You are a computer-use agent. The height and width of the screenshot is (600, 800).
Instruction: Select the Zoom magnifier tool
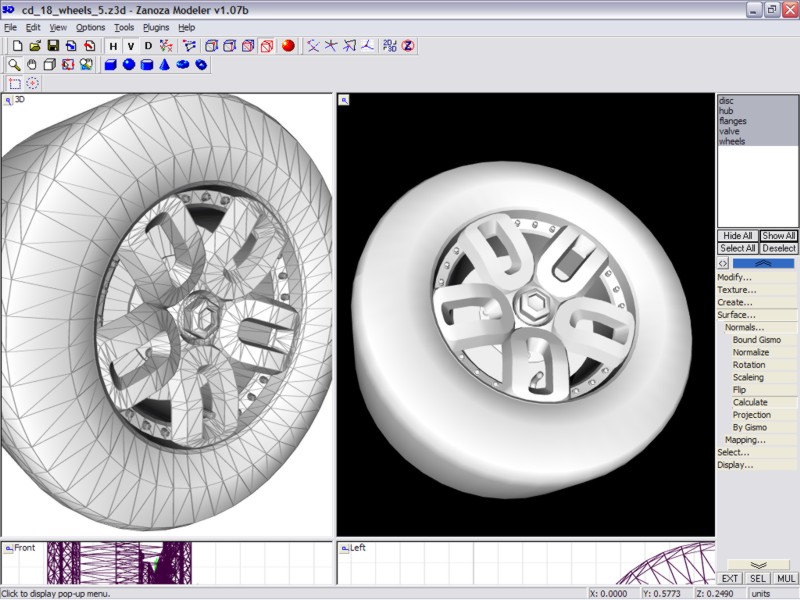pos(14,65)
